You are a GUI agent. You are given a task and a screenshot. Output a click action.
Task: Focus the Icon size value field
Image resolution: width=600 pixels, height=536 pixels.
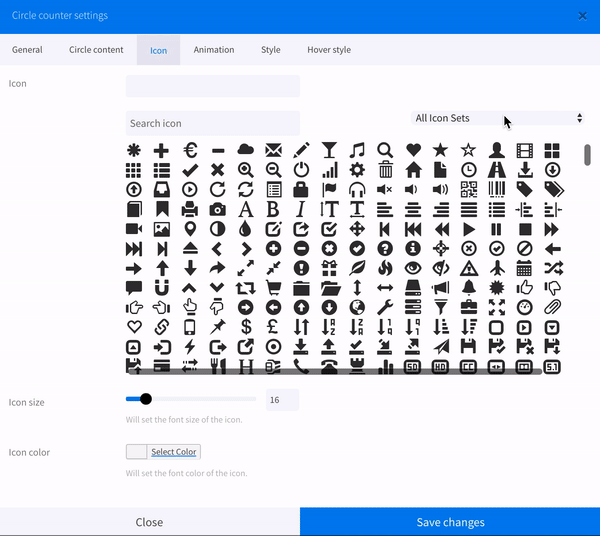[x=282, y=400]
